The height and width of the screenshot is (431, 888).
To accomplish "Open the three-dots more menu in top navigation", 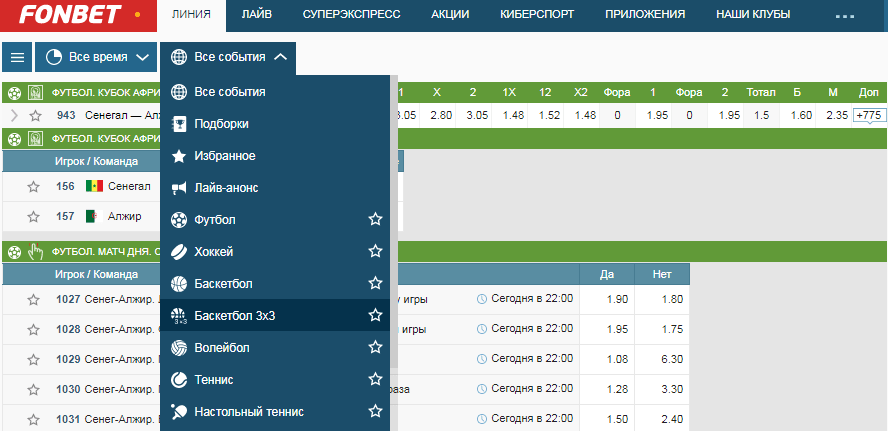I will click(845, 16).
